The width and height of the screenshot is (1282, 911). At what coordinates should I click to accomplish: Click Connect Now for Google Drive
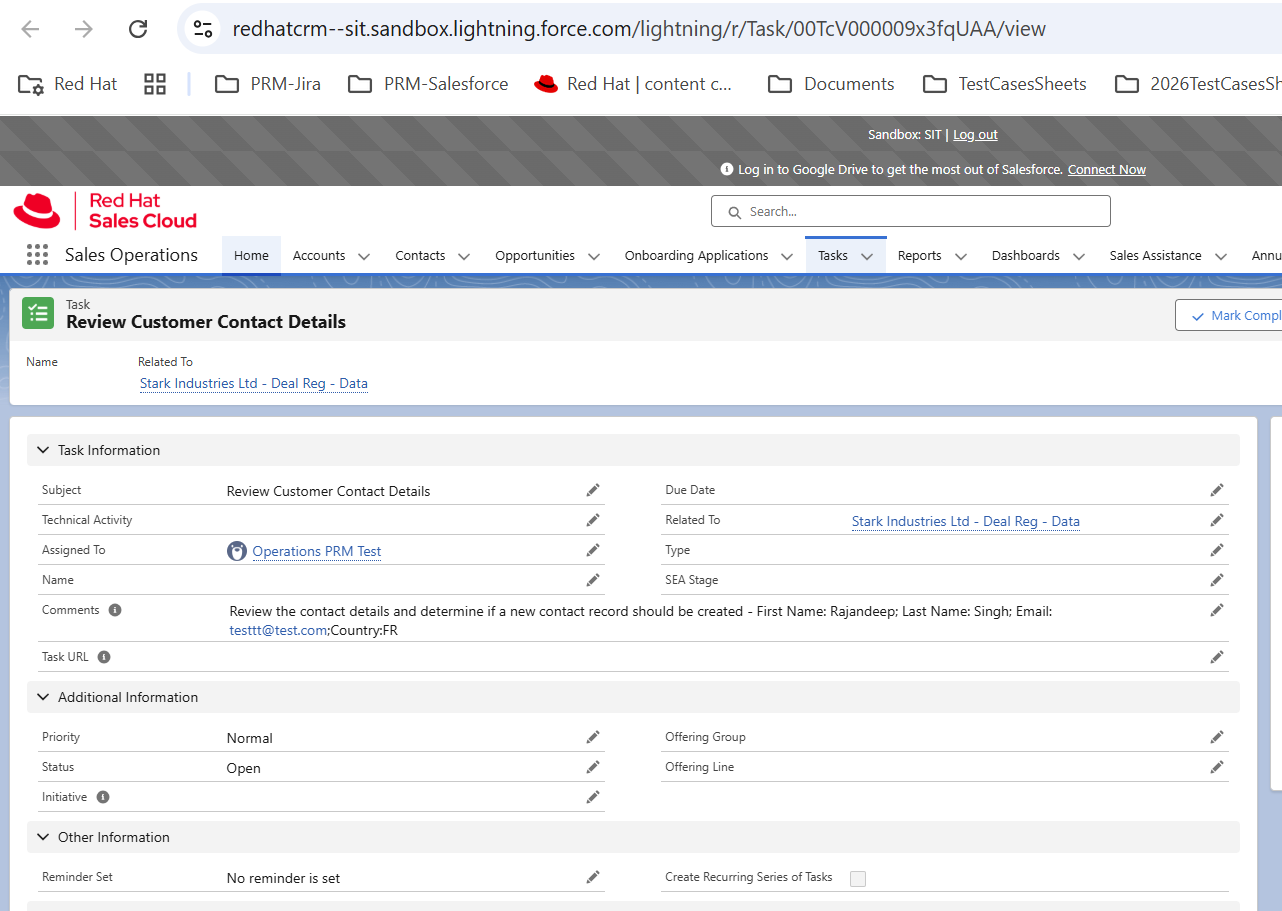click(x=1107, y=169)
